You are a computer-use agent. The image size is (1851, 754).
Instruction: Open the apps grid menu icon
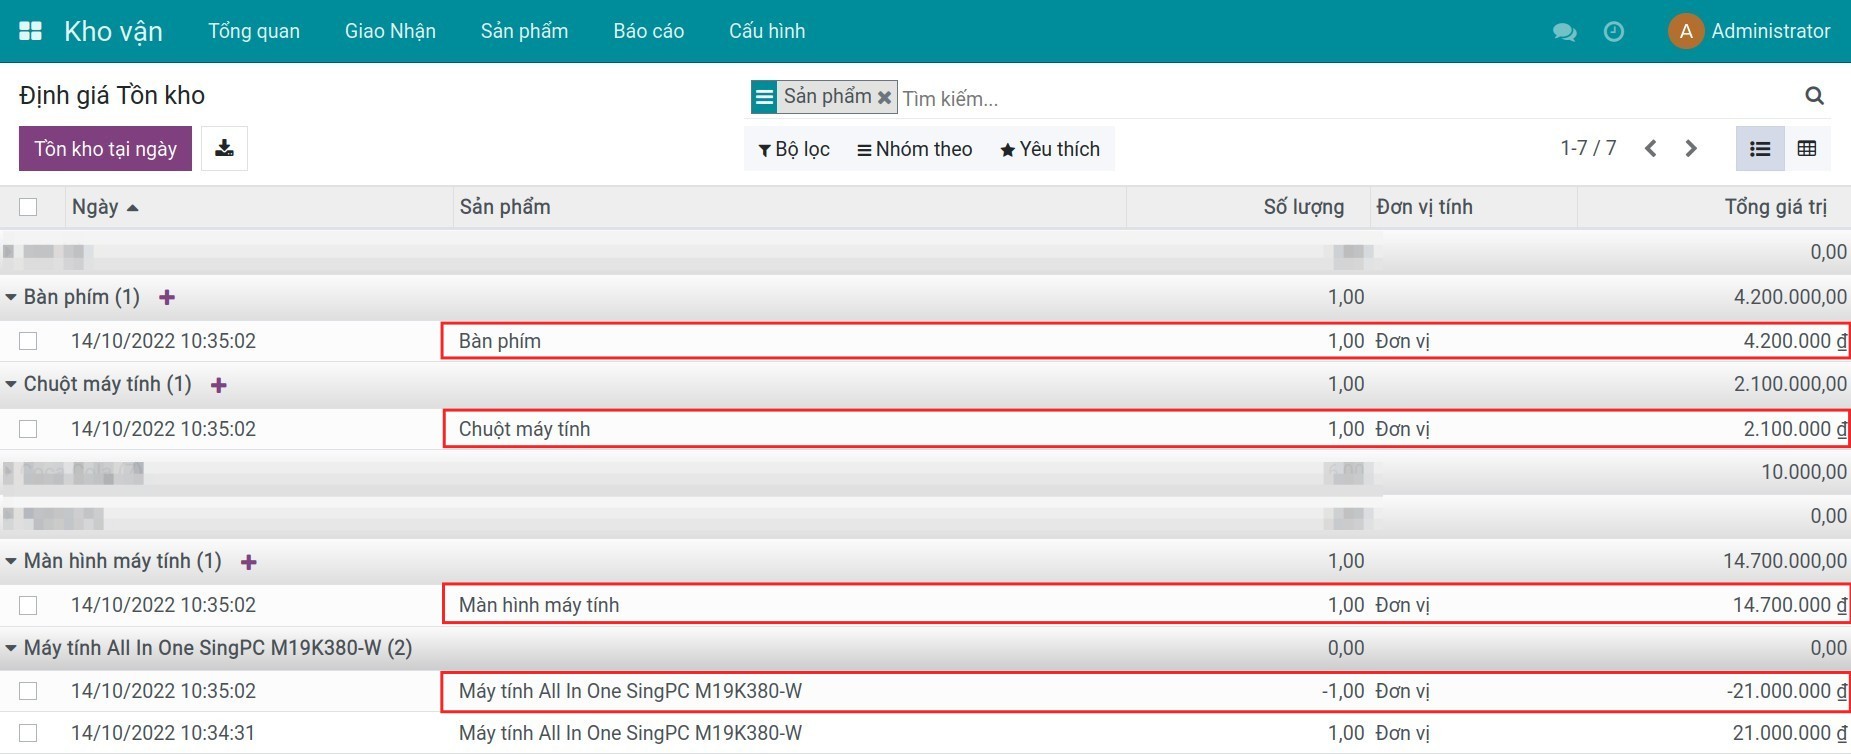pos(30,31)
